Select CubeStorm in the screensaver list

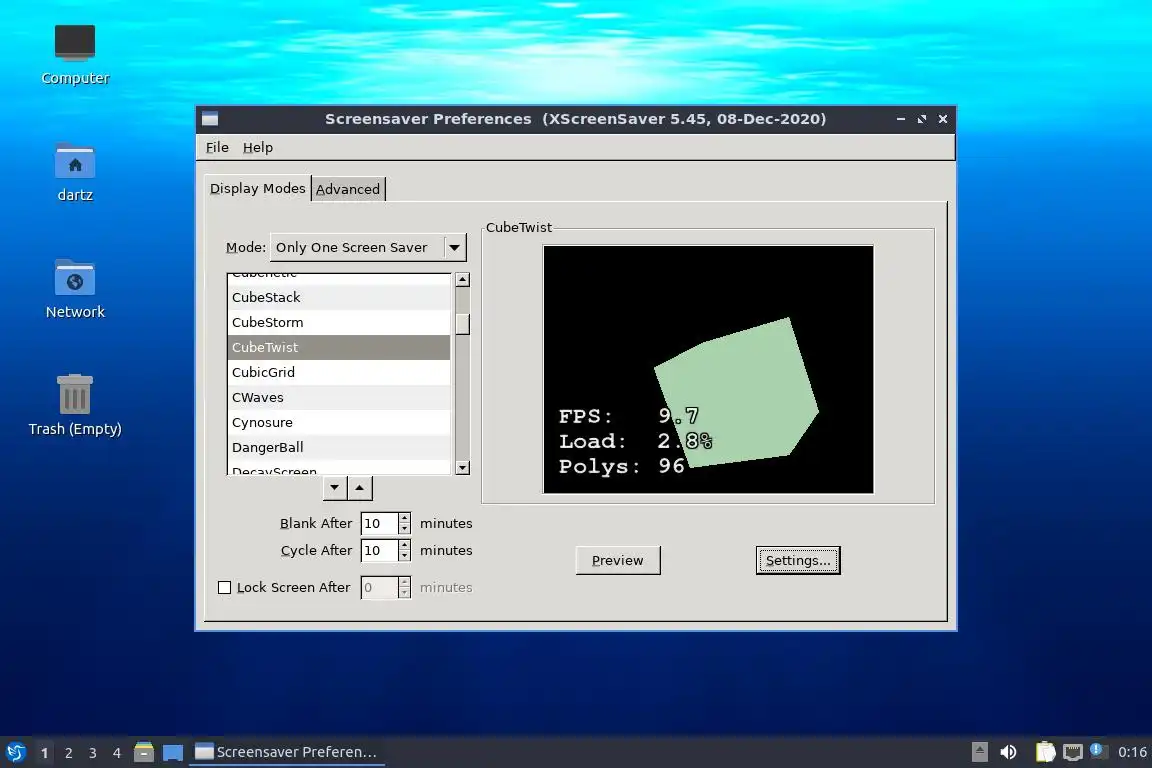[x=339, y=322]
